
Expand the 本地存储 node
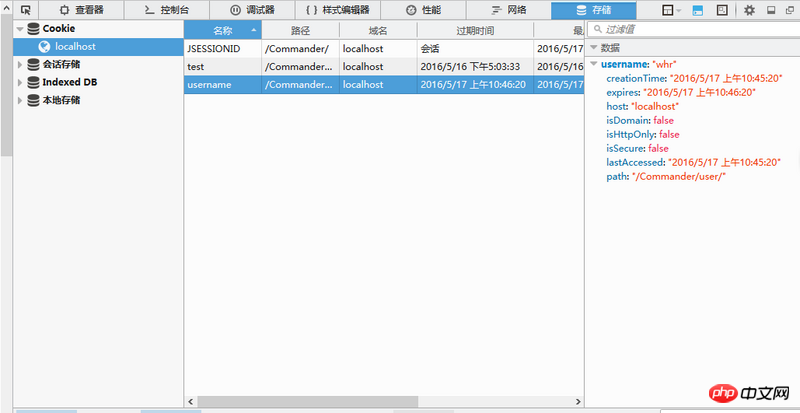[20, 101]
